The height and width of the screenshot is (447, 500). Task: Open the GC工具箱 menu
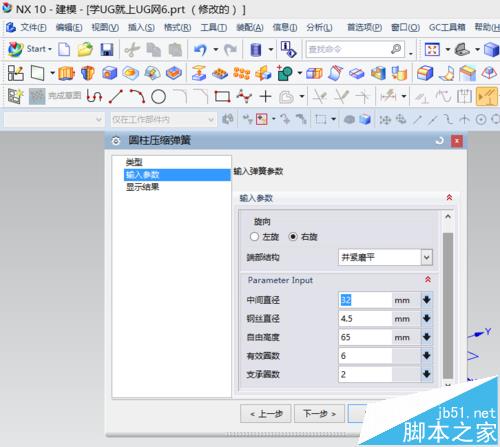[447, 27]
